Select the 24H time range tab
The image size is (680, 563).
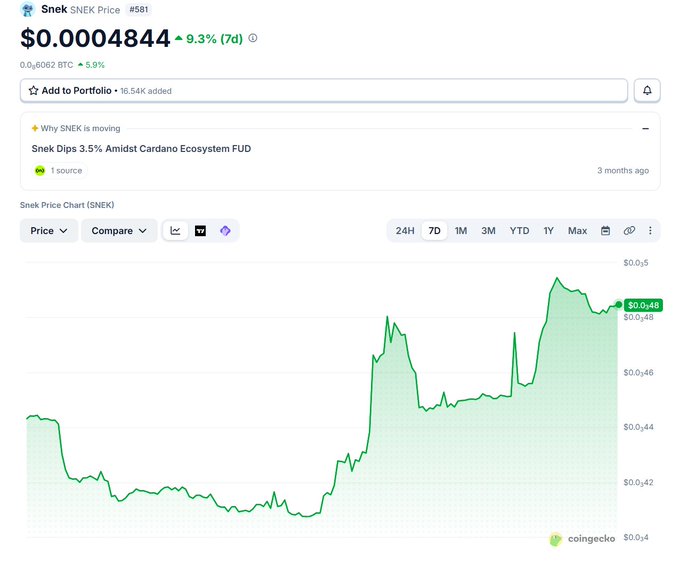(405, 231)
